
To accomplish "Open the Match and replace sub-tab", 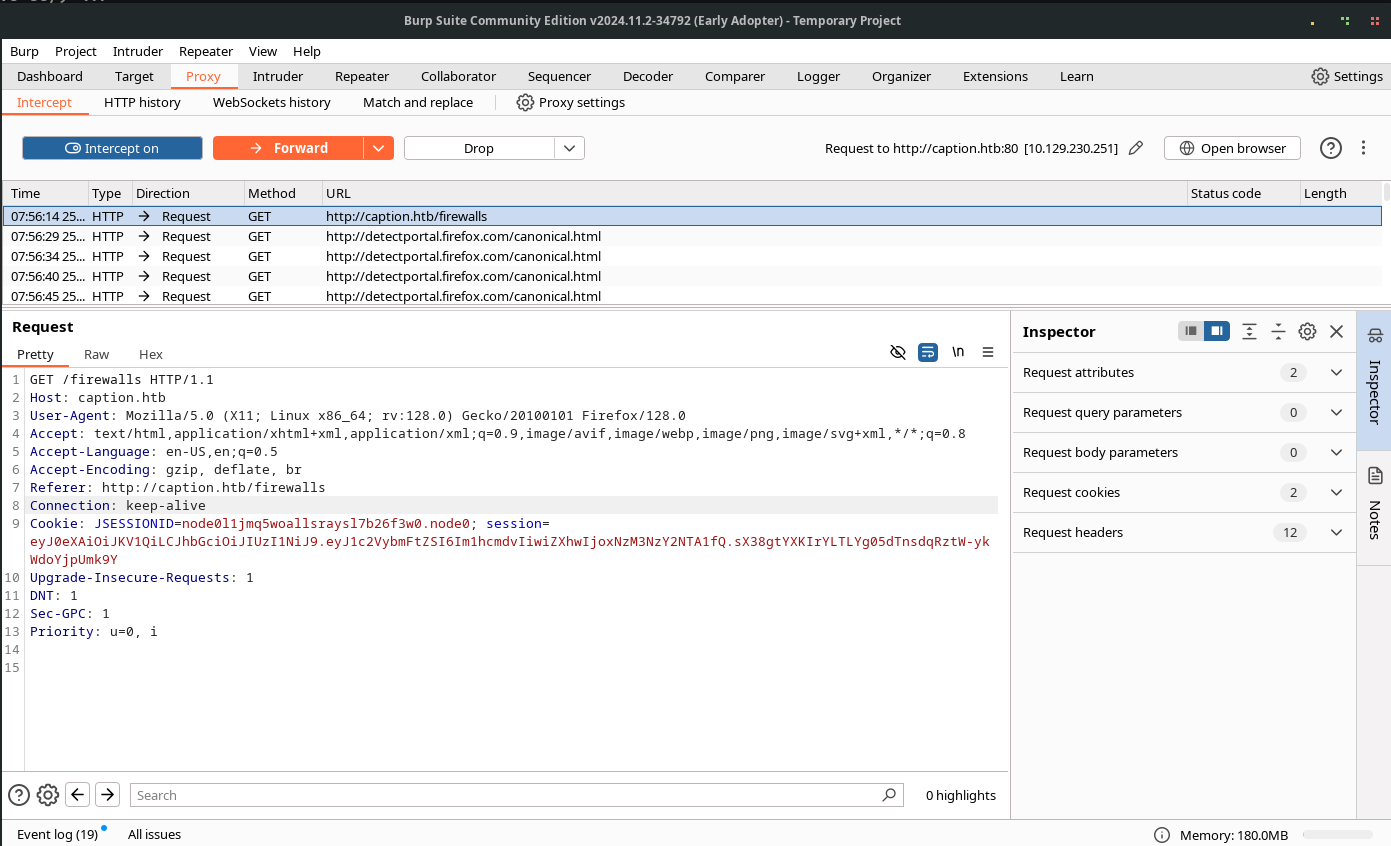I will click(418, 102).
